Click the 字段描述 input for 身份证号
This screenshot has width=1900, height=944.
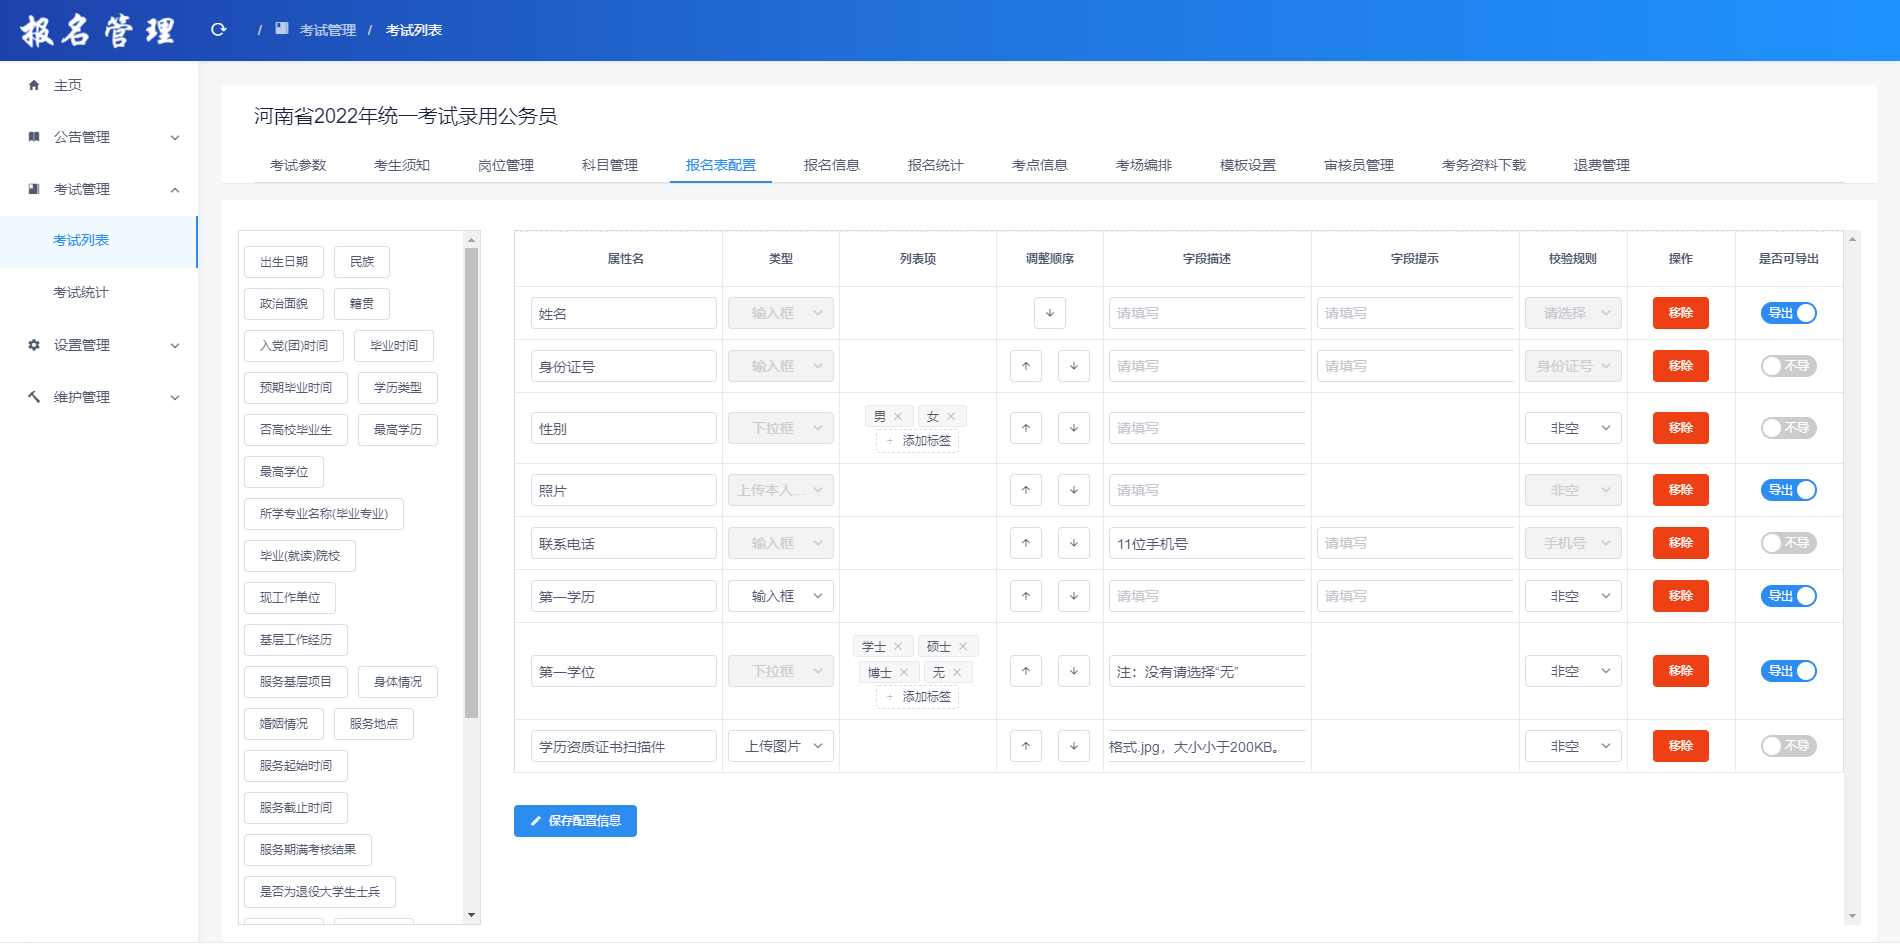click(1206, 366)
